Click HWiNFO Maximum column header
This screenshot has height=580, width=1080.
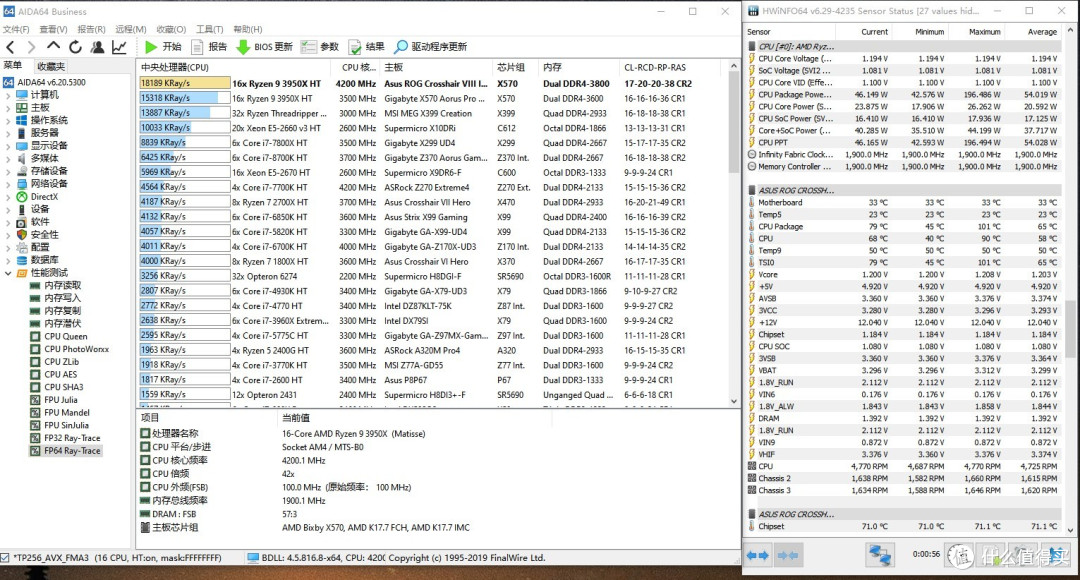[x=976, y=32]
